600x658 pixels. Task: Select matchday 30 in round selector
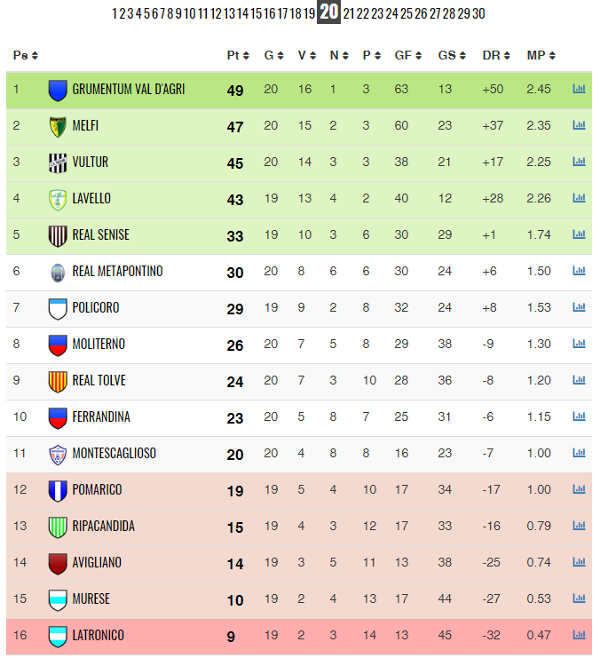coord(479,13)
